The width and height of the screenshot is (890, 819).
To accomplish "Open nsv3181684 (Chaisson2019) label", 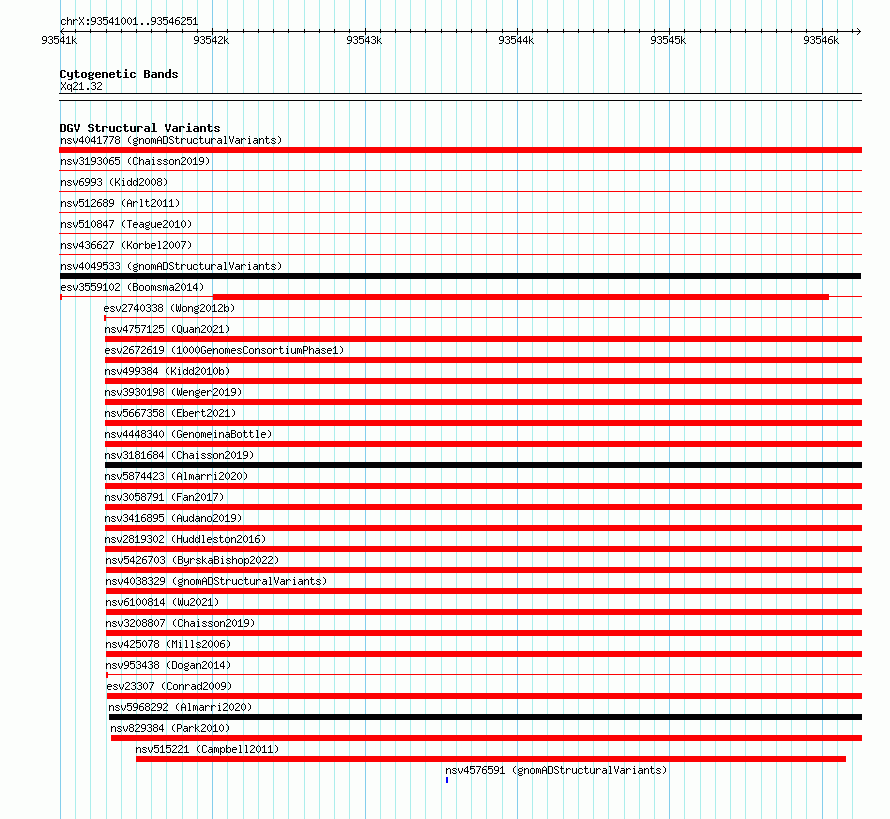I will pos(179,455).
